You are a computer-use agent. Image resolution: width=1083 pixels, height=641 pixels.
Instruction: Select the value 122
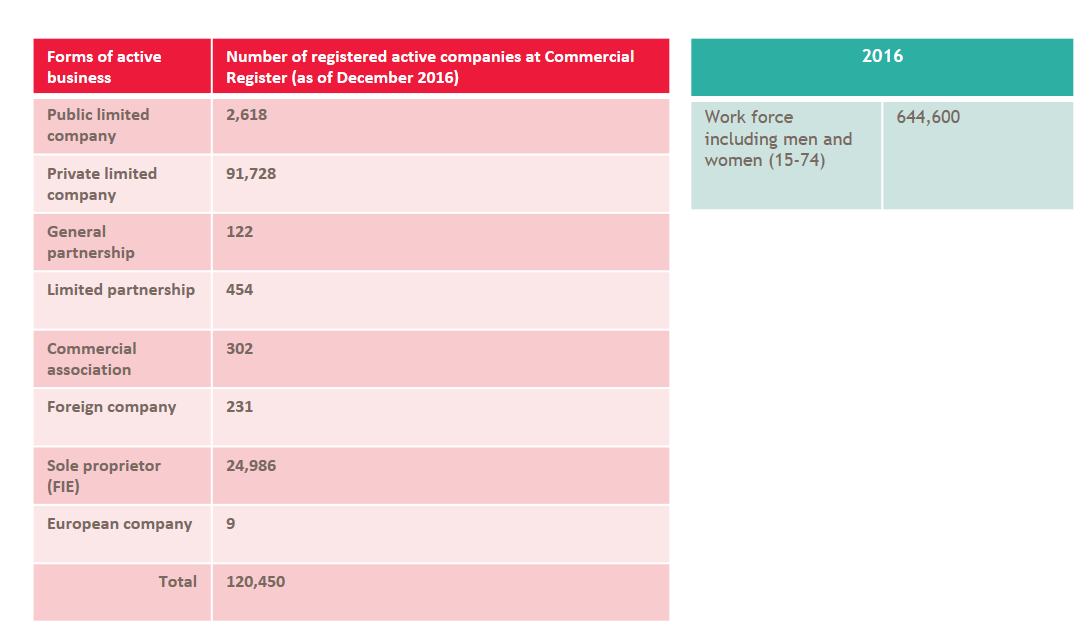click(x=240, y=231)
